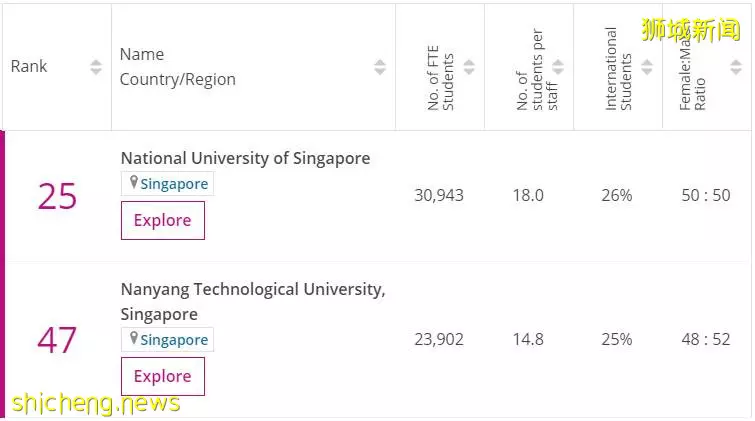The image size is (755, 421).
Task: Click the Name column header text
Action: coord(142,54)
